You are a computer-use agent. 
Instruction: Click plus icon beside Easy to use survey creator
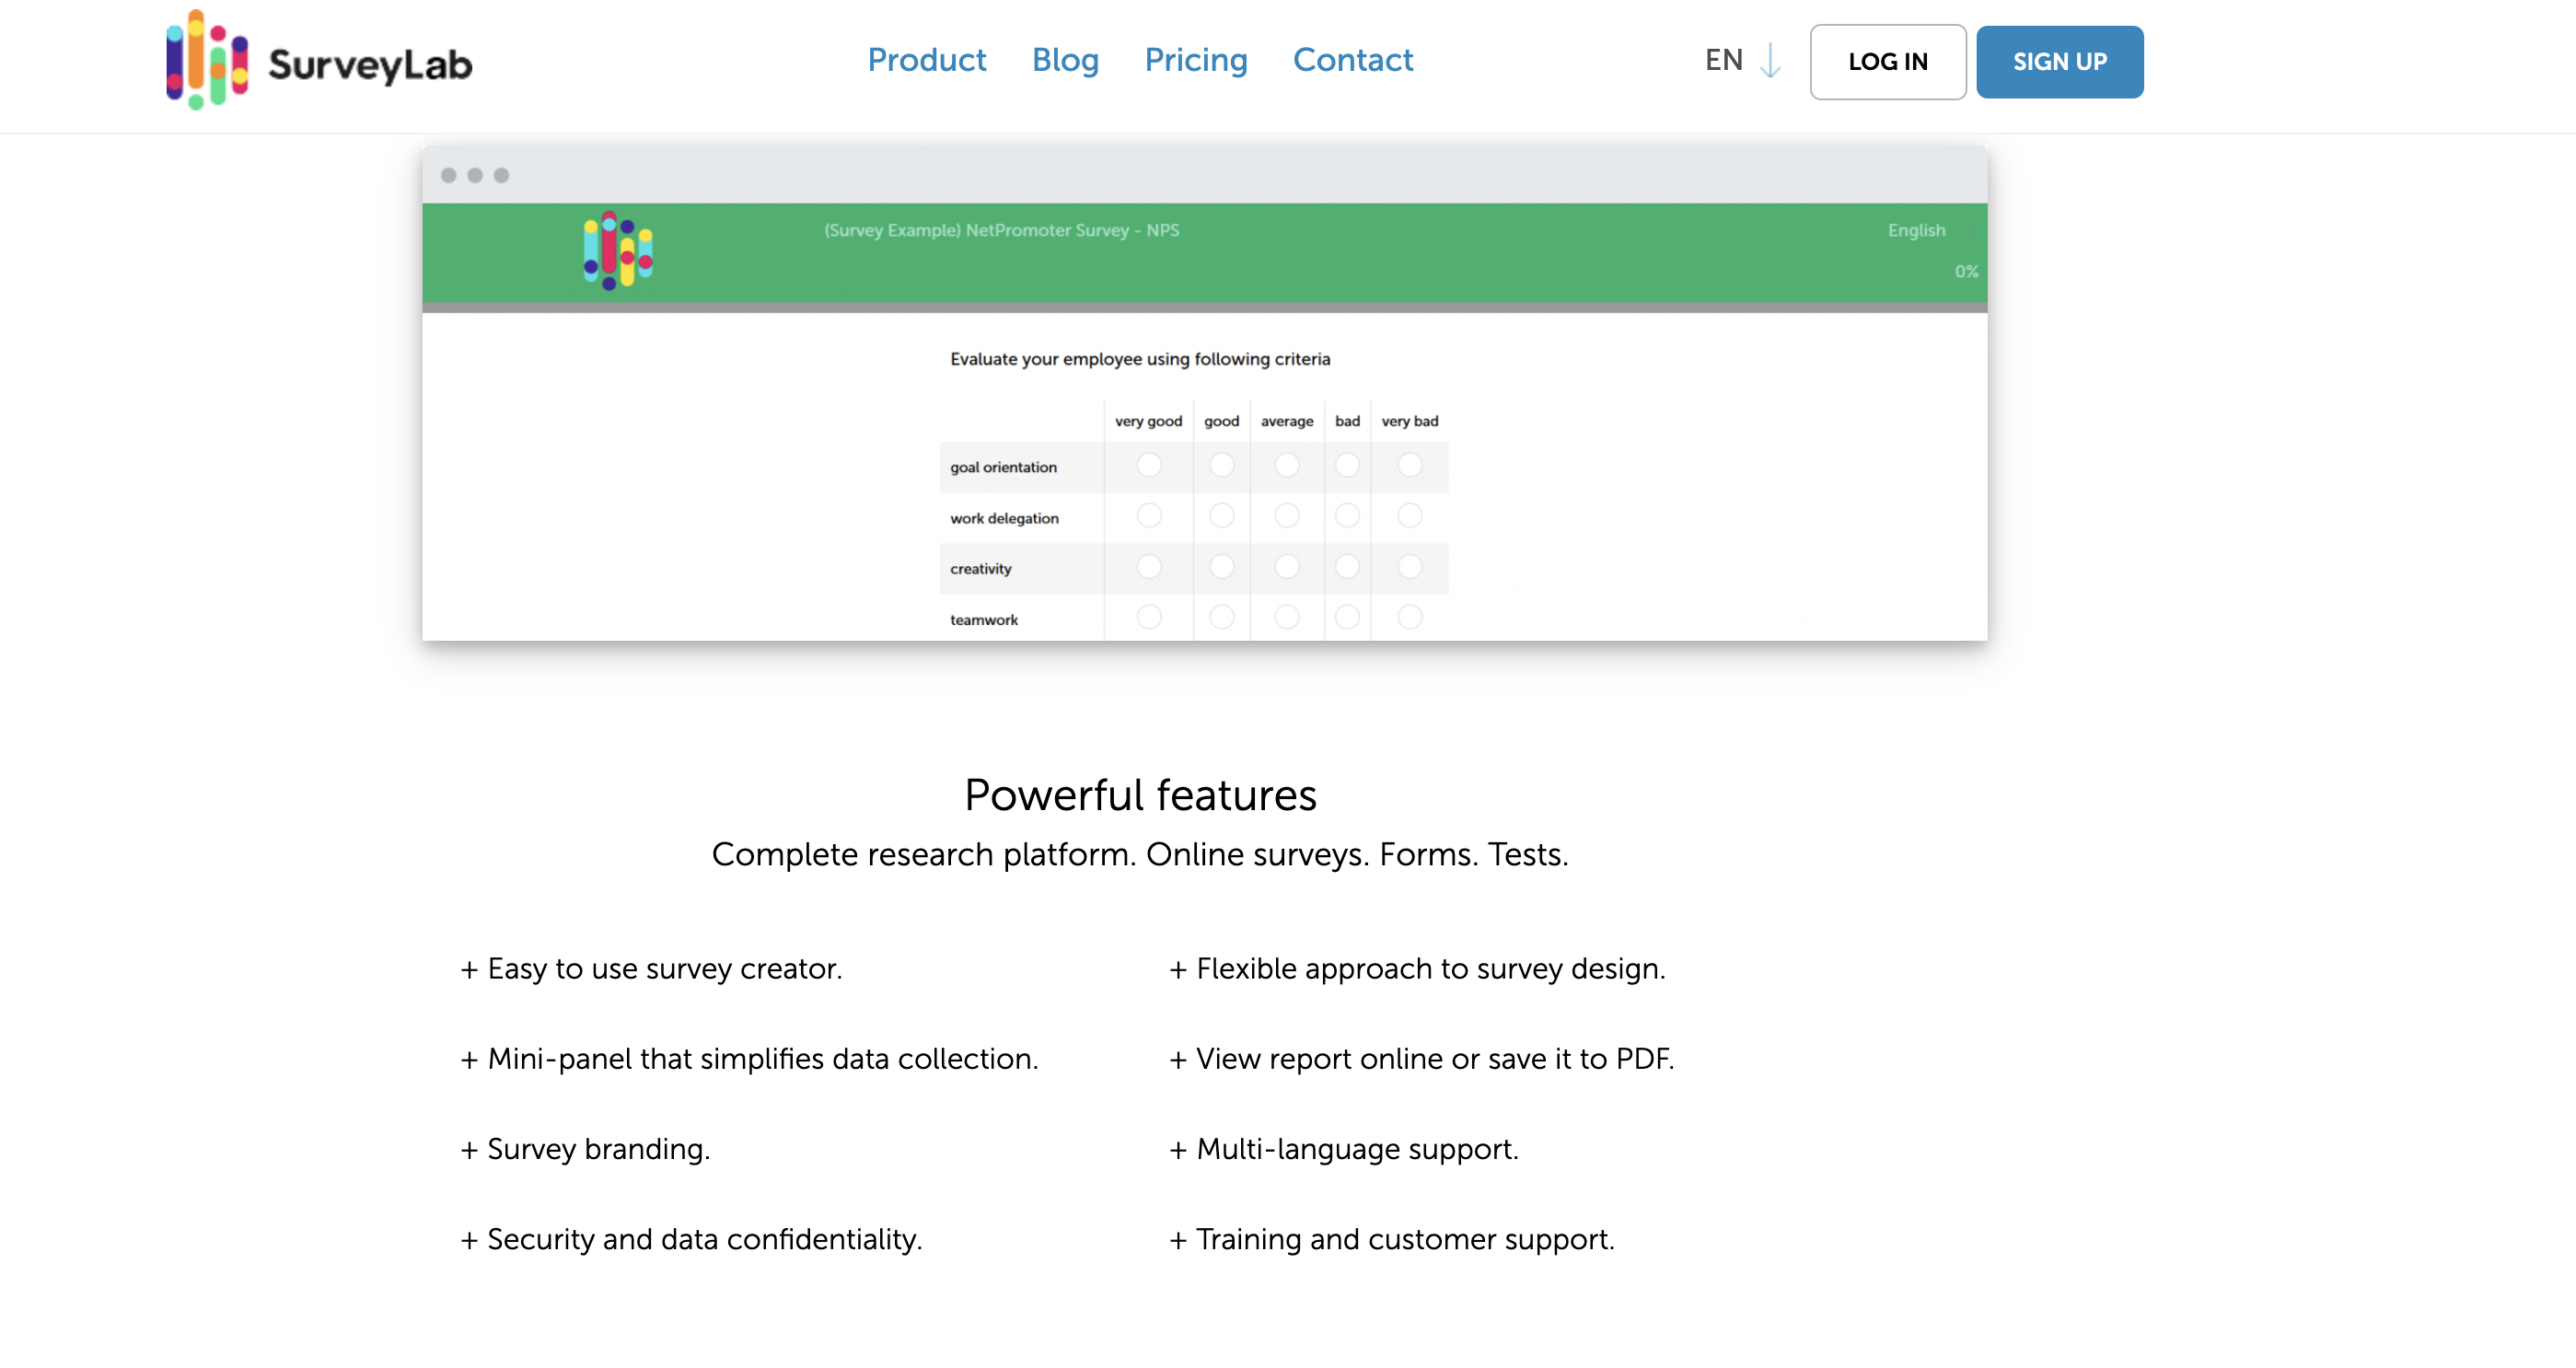pyautogui.click(x=469, y=969)
